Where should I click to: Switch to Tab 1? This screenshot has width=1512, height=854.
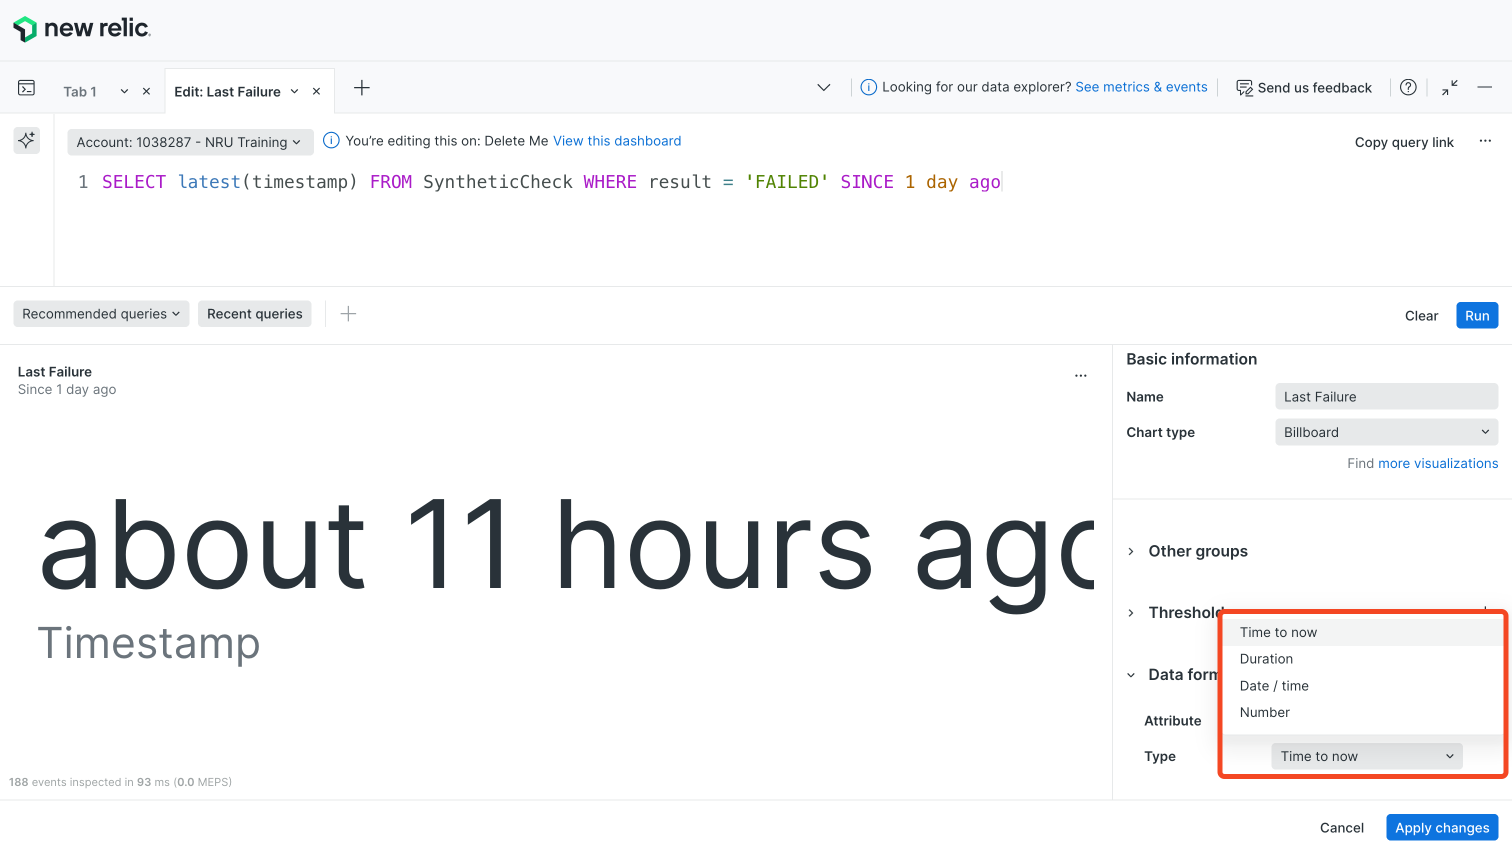click(x=80, y=91)
